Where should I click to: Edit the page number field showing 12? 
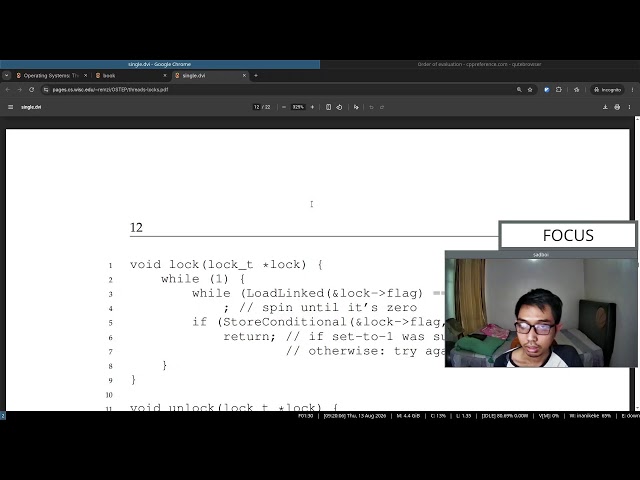click(256, 107)
